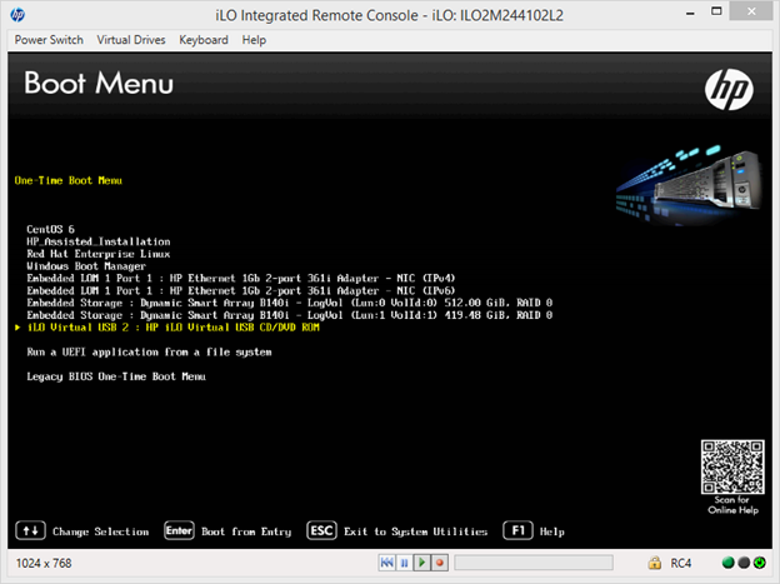
Task: Click the One-Time Boot Menu heading
Action: tap(68, 181)
